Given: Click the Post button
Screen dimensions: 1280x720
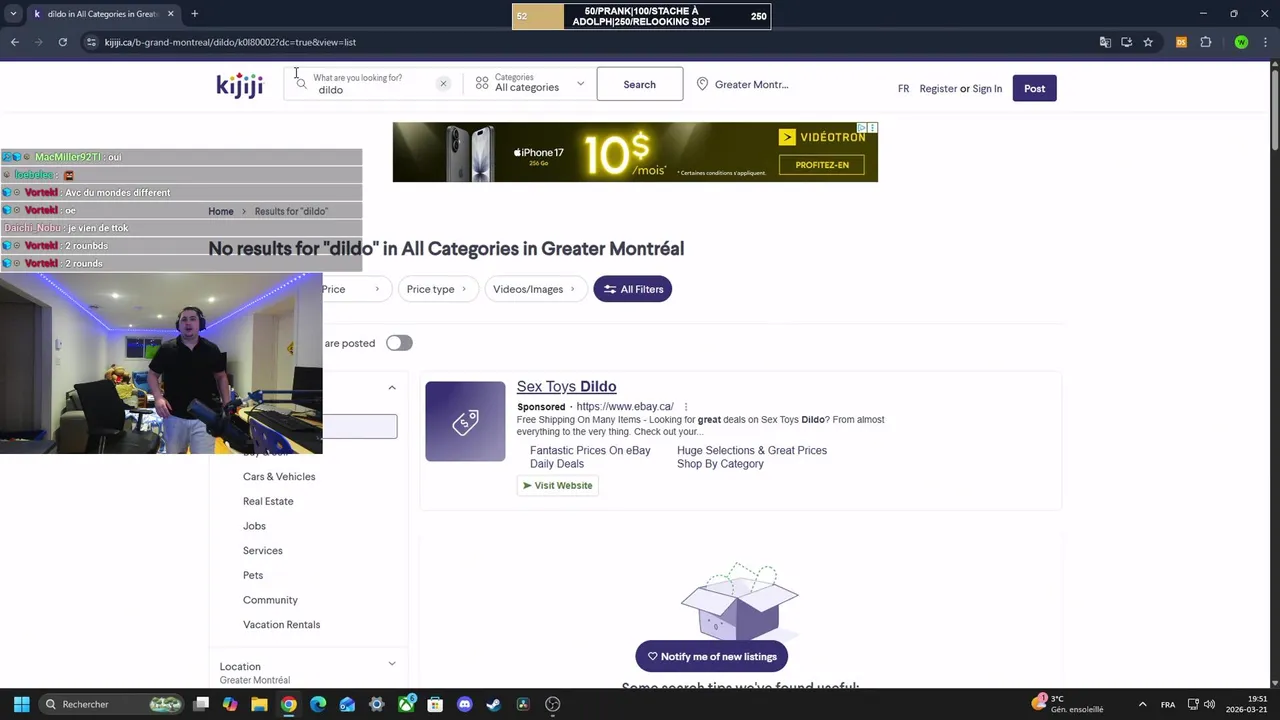Looking at the screenshot, I should tap(1034, 88).
